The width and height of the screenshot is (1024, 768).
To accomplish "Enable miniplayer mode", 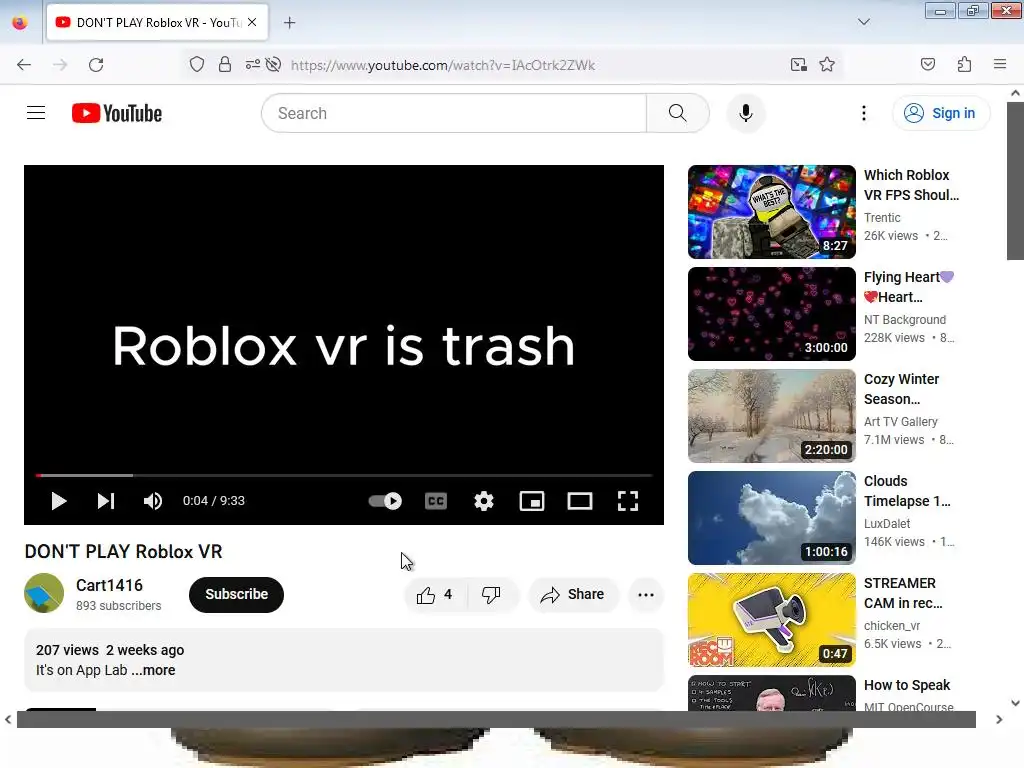I will (x=532, y=501).
